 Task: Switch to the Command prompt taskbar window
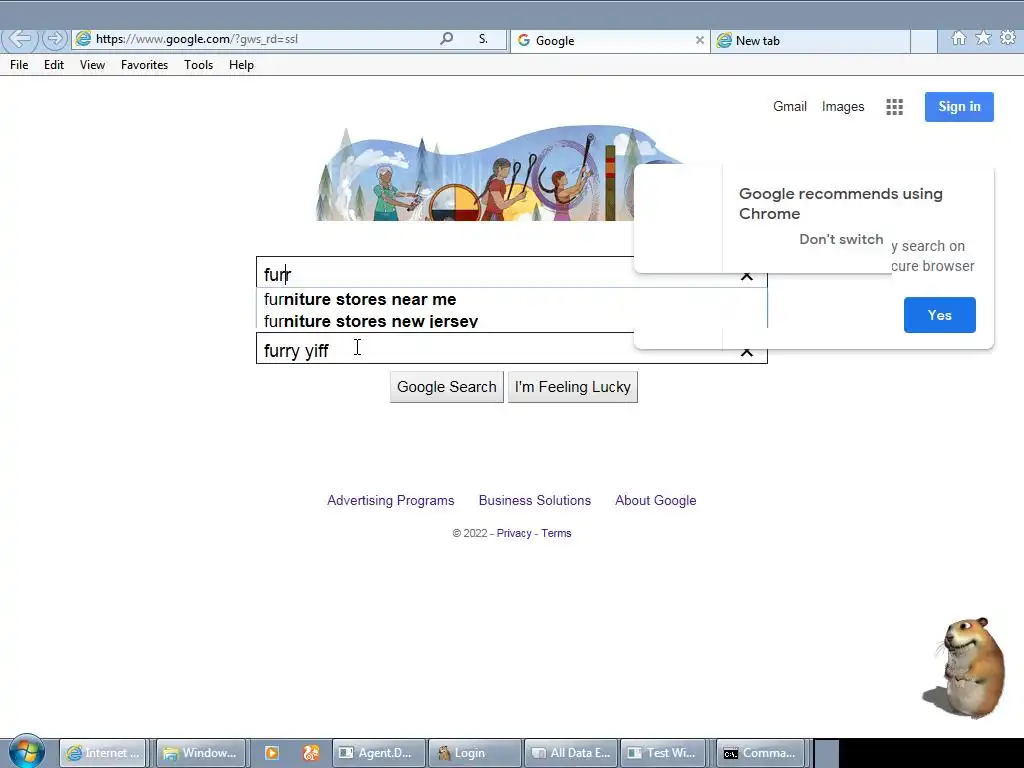click(762, 753)
